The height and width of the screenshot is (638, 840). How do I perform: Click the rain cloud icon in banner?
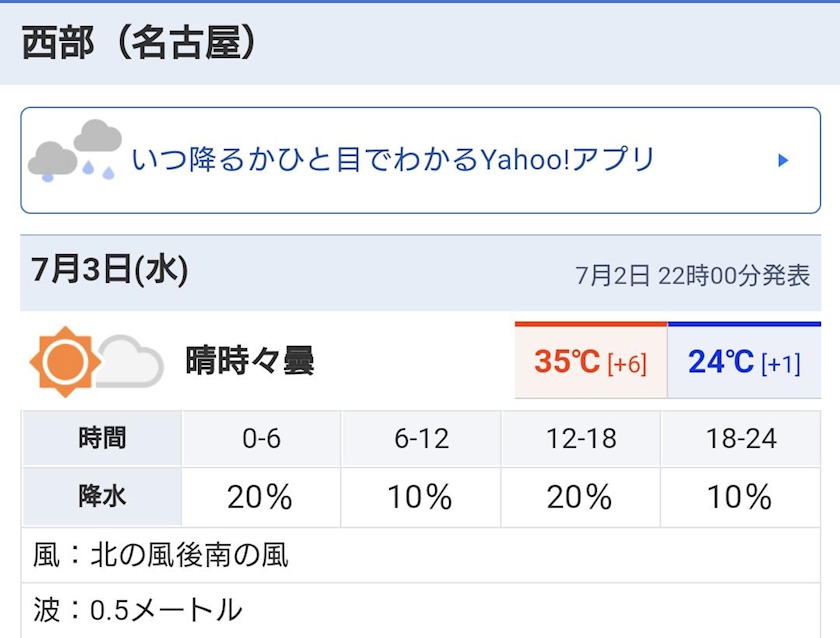(x=75, y=151)
